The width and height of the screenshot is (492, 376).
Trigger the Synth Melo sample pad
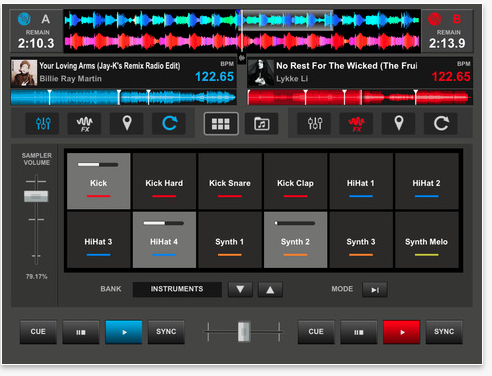(x=426, y=240)
